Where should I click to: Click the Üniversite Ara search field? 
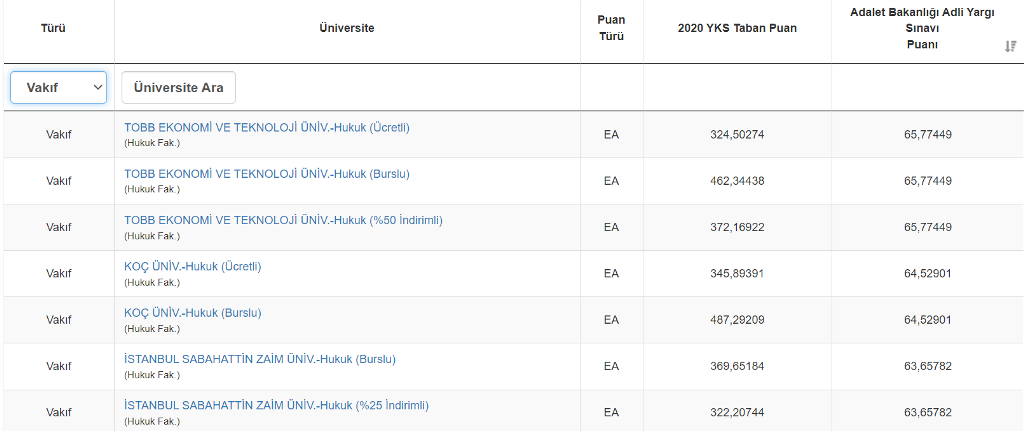(x=178, y=87)
